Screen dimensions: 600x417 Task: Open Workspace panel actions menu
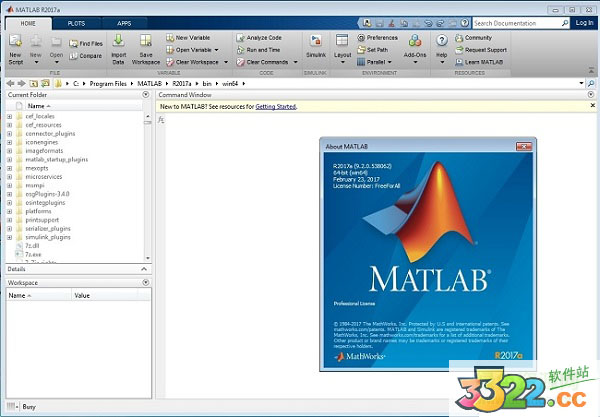(x=145, y=282)
